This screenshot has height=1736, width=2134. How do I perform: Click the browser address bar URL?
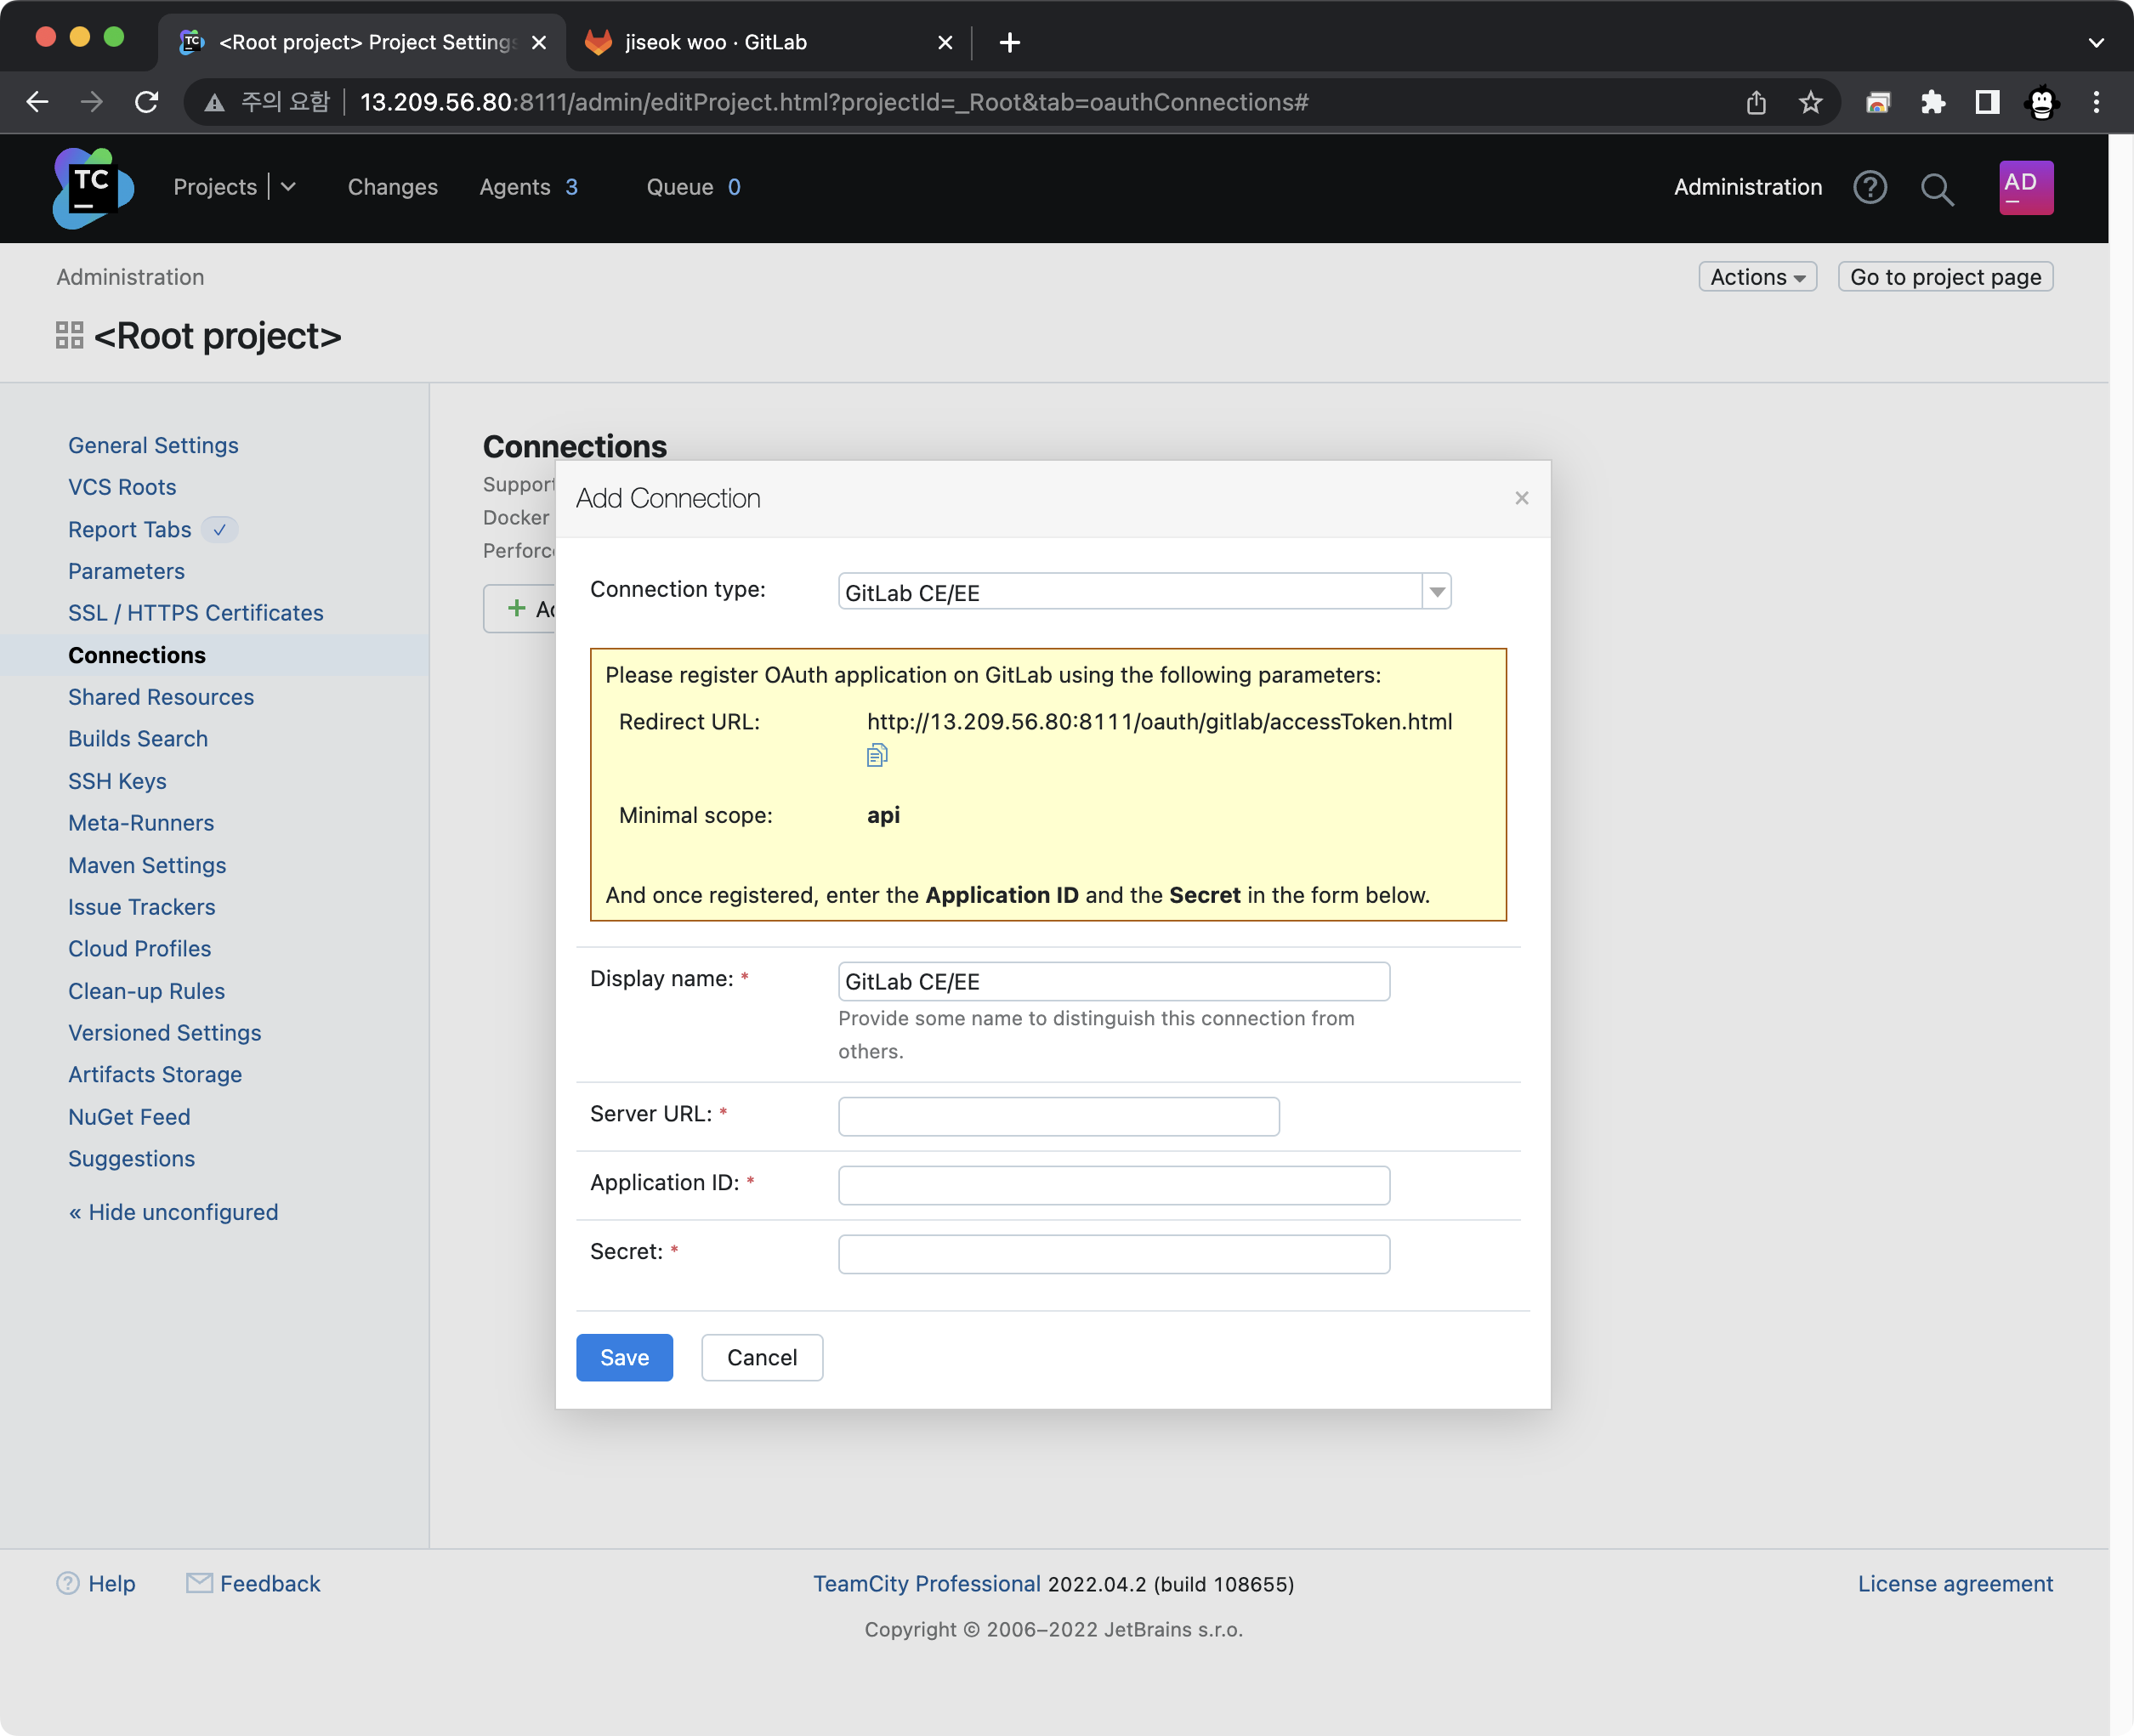pos(834,102)
